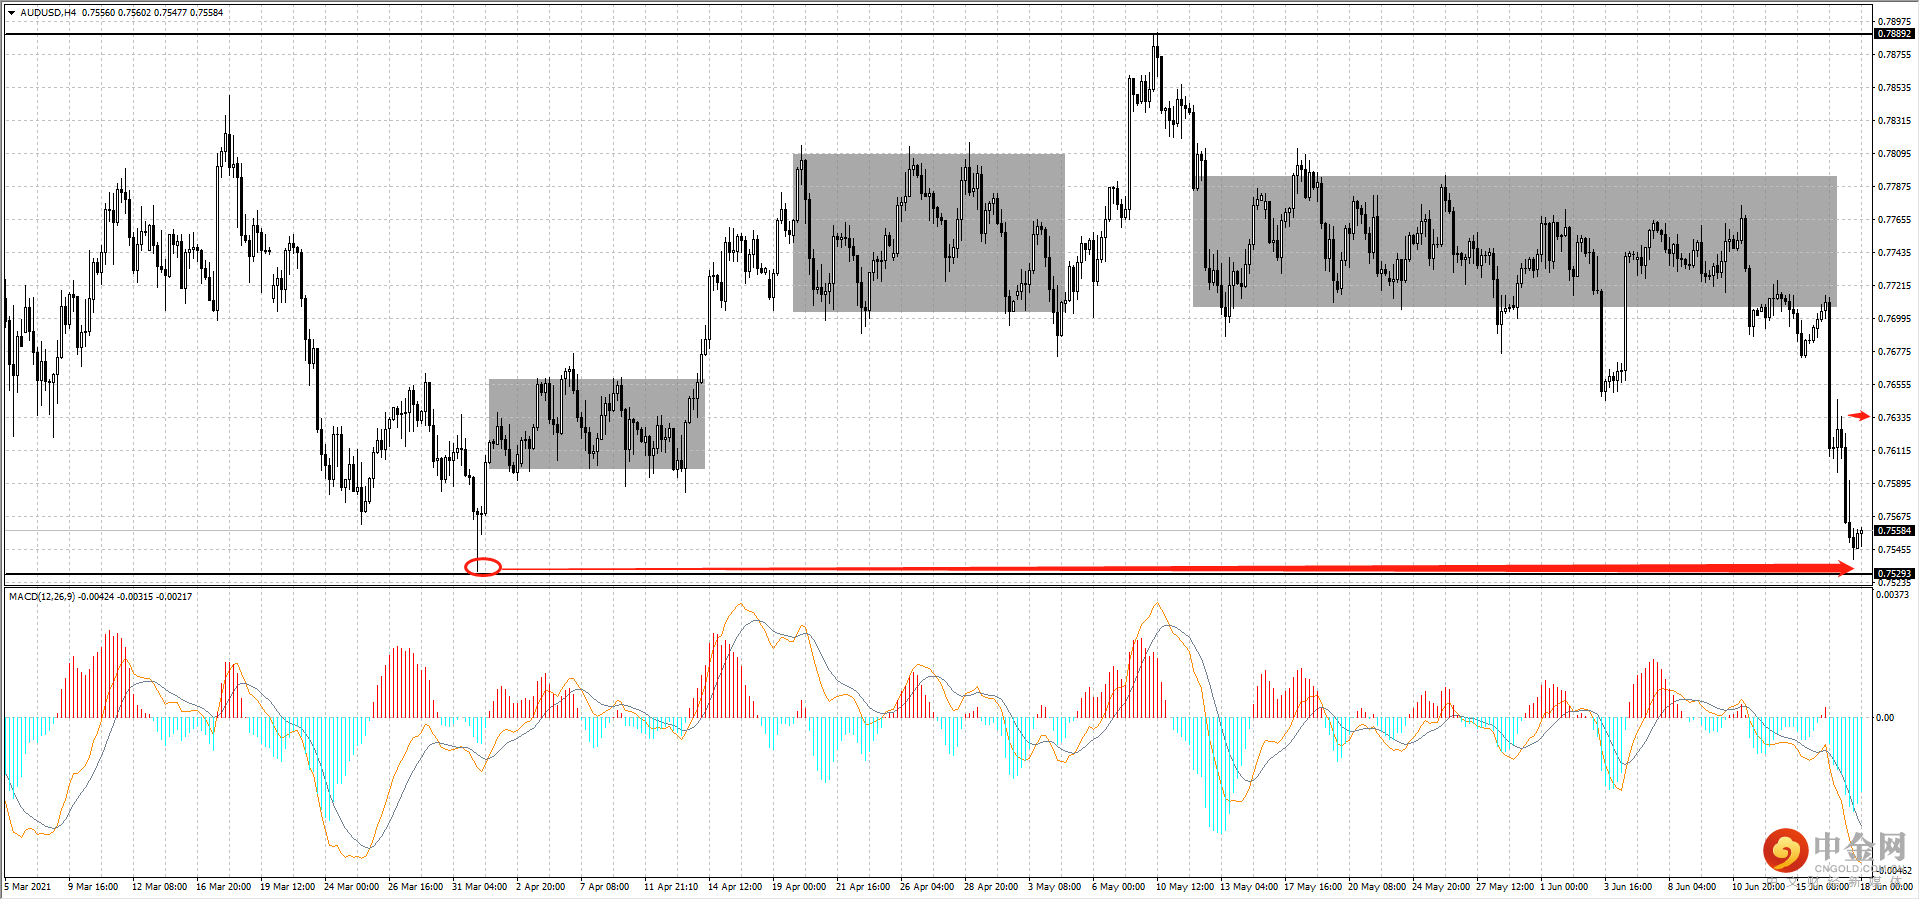Click the 3 May 08:00 time label
This screenshot has height=900, width=1920.
1055,887
